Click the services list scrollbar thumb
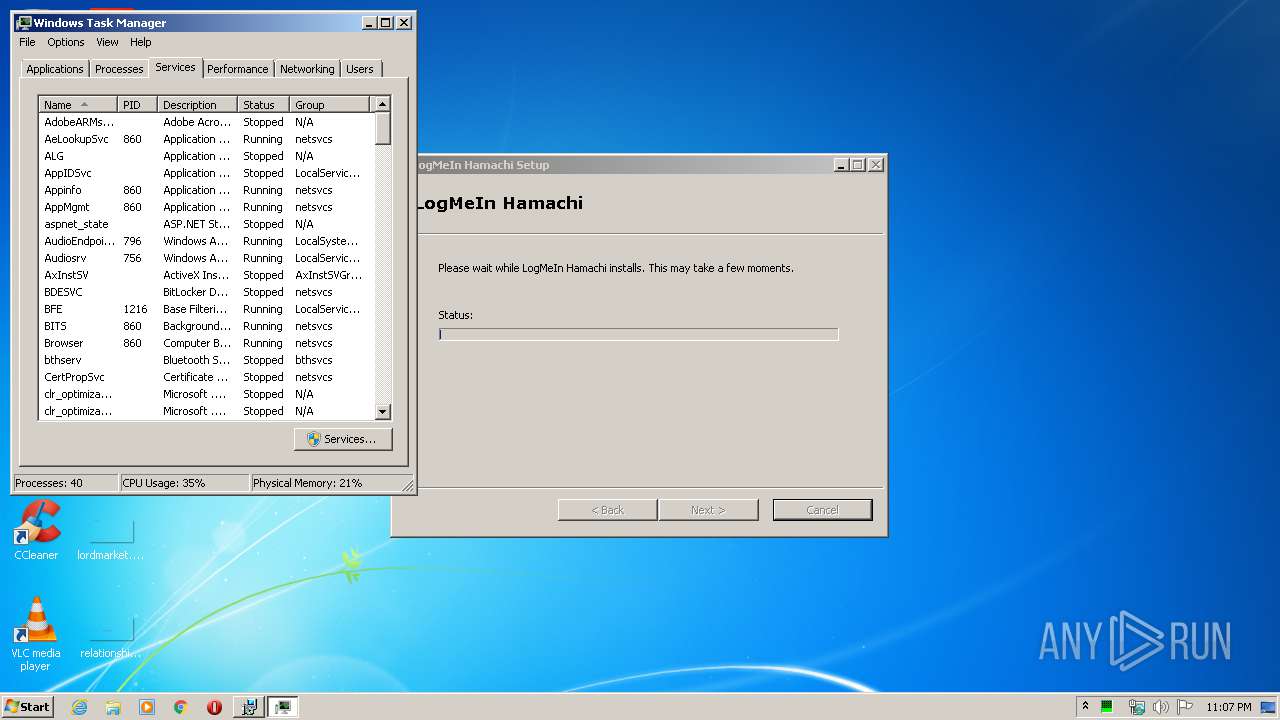1280x720 pixels. coord(382,128)
